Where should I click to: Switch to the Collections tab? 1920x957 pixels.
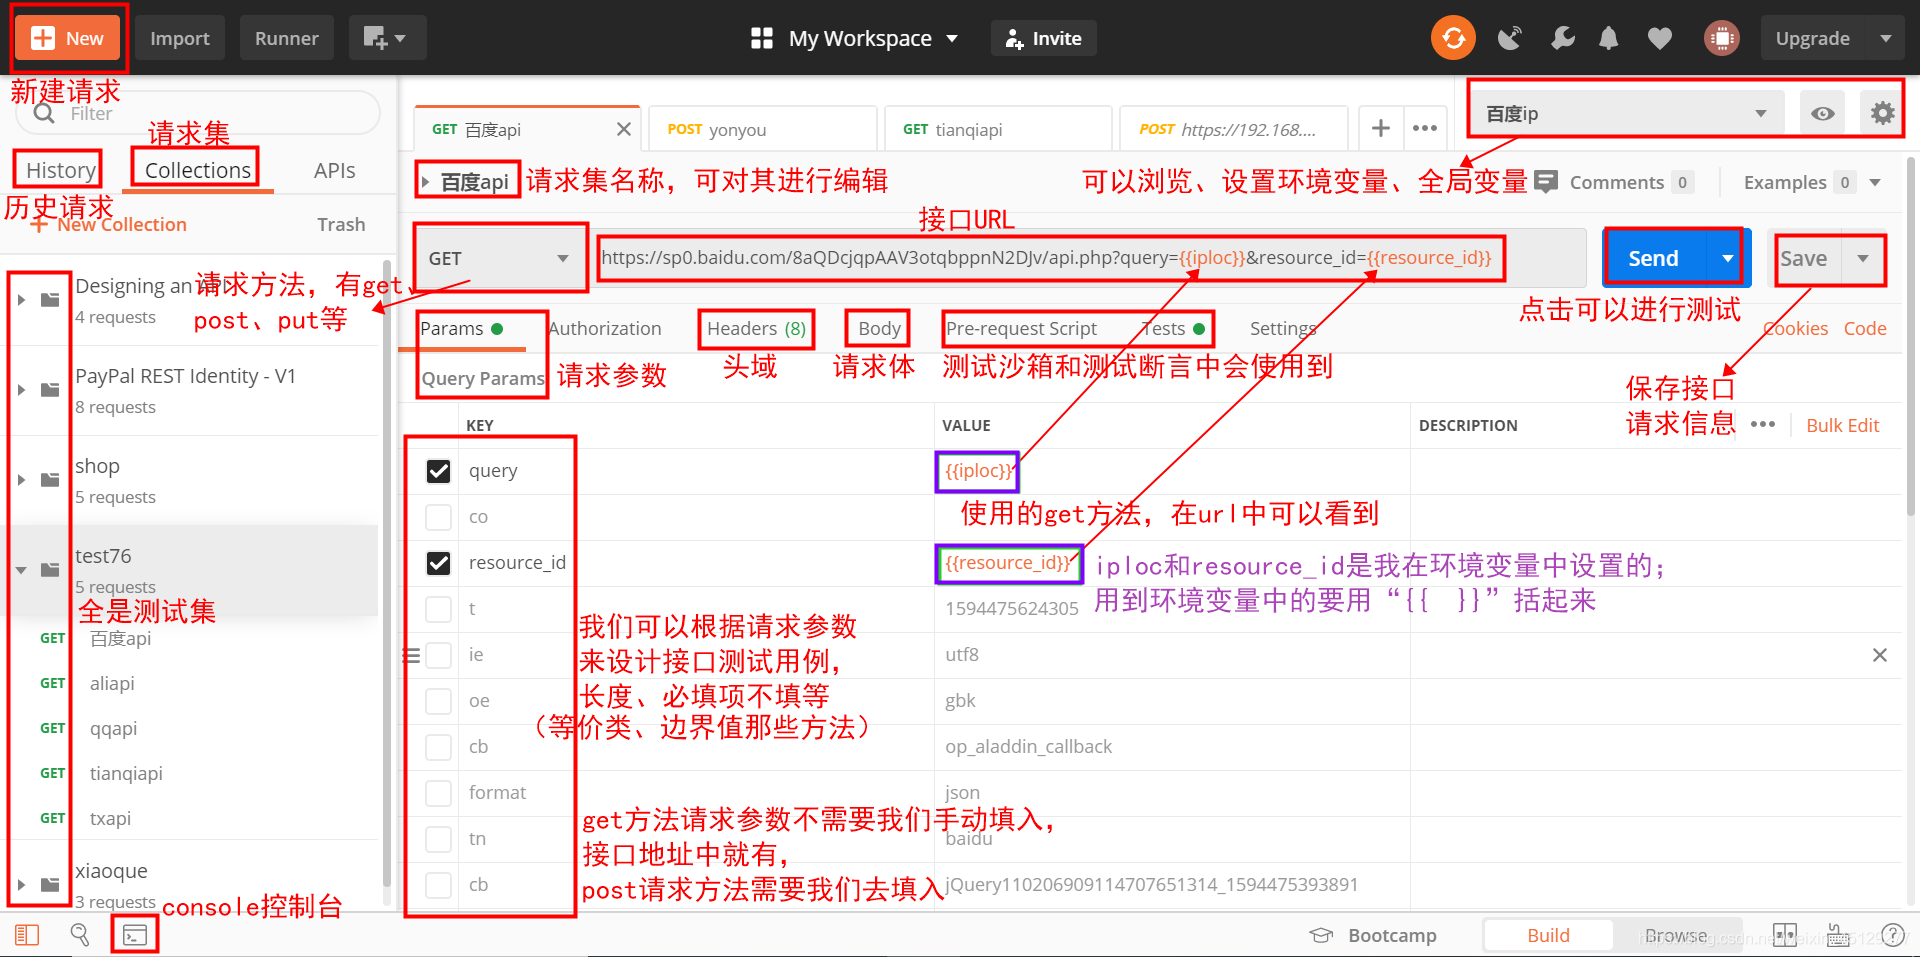197,170
